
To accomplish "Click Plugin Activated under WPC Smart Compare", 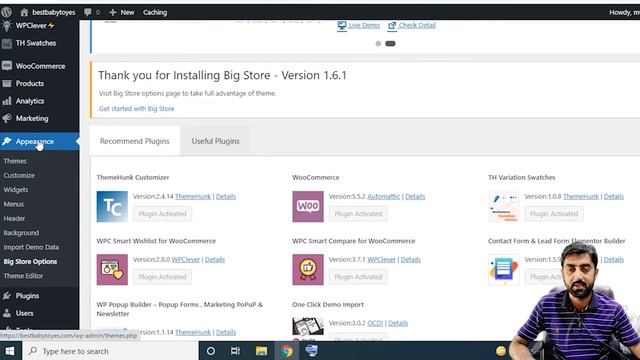I will (358, 277).
